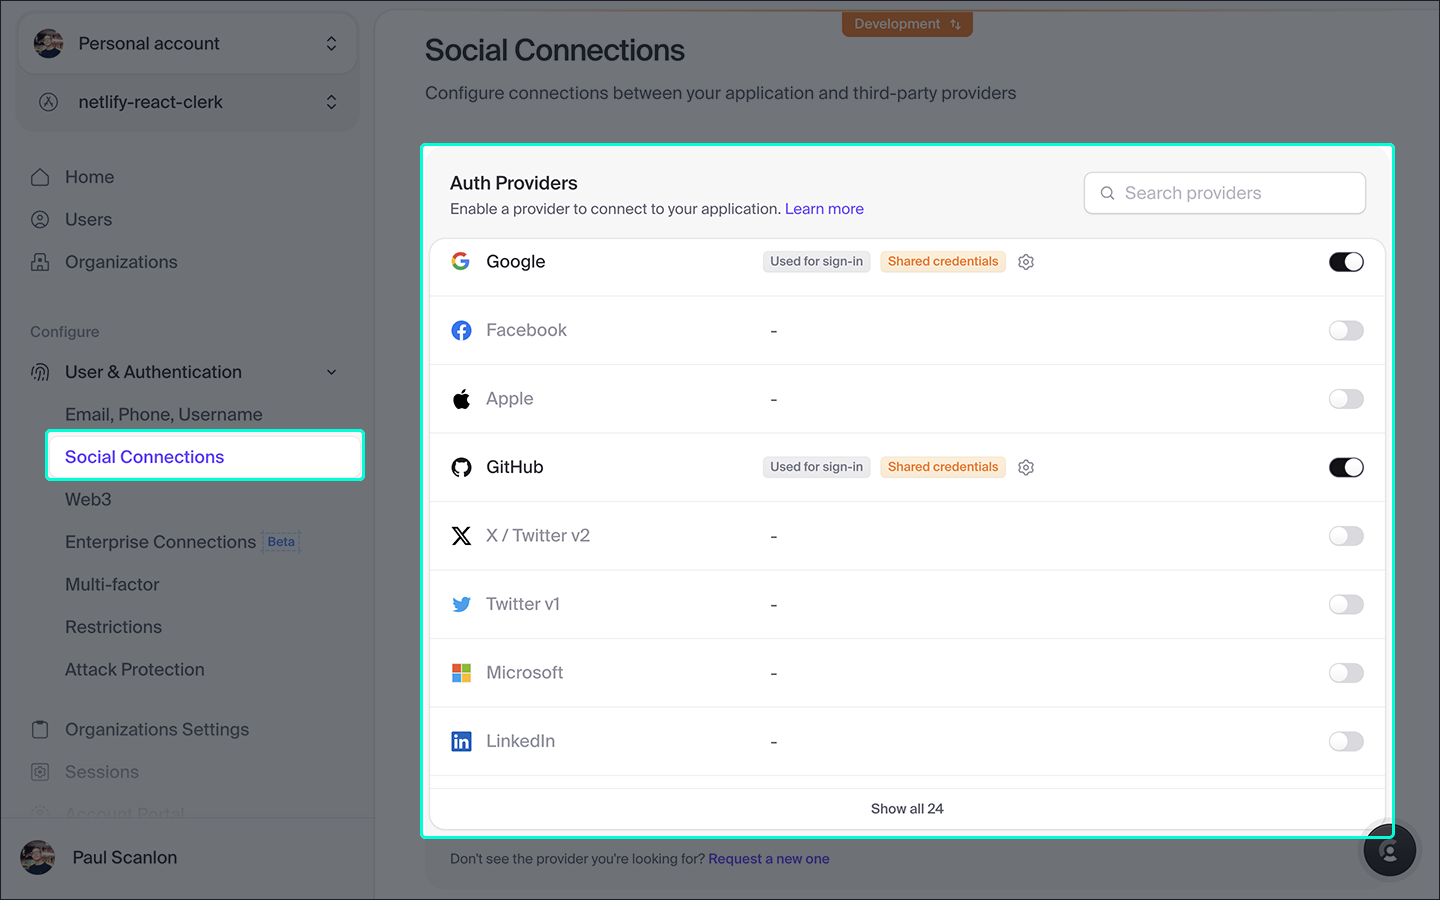Screen dimensions: 1440x900
Task: Click GitHub's Shared credentials badge
Action: point(943,467)
